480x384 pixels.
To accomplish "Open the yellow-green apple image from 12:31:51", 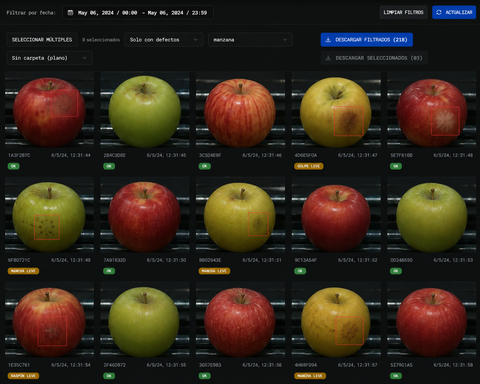I will tap(240, 215).
